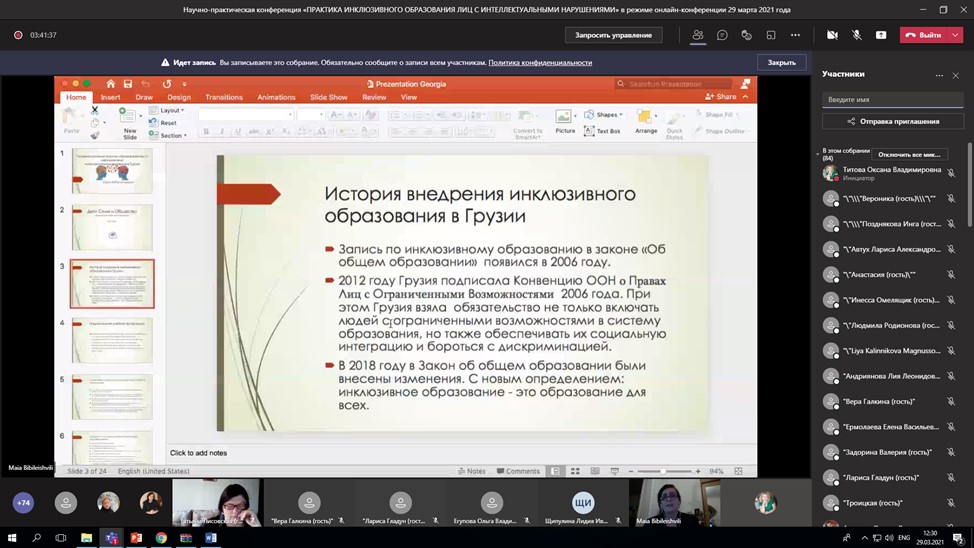974x548 pixels.
Task: Open more actions ellipsis in meeting toolbar
Action: coord(795,35)
